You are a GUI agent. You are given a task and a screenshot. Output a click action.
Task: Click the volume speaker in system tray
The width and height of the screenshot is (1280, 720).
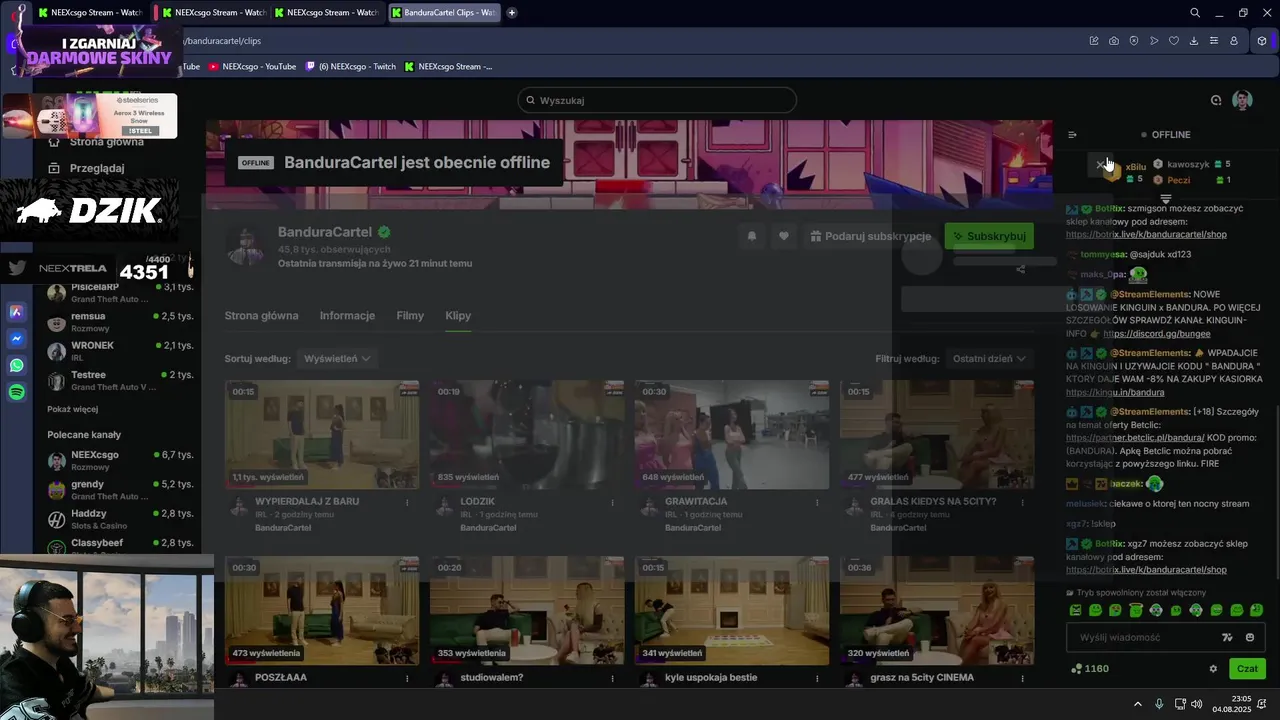(1197, 704)
